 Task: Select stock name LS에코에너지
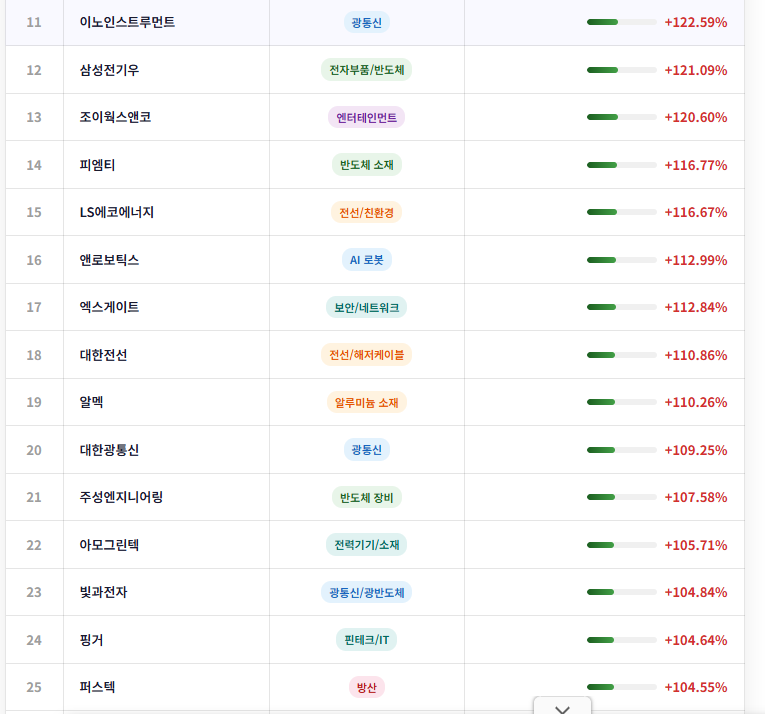[117, 212]
